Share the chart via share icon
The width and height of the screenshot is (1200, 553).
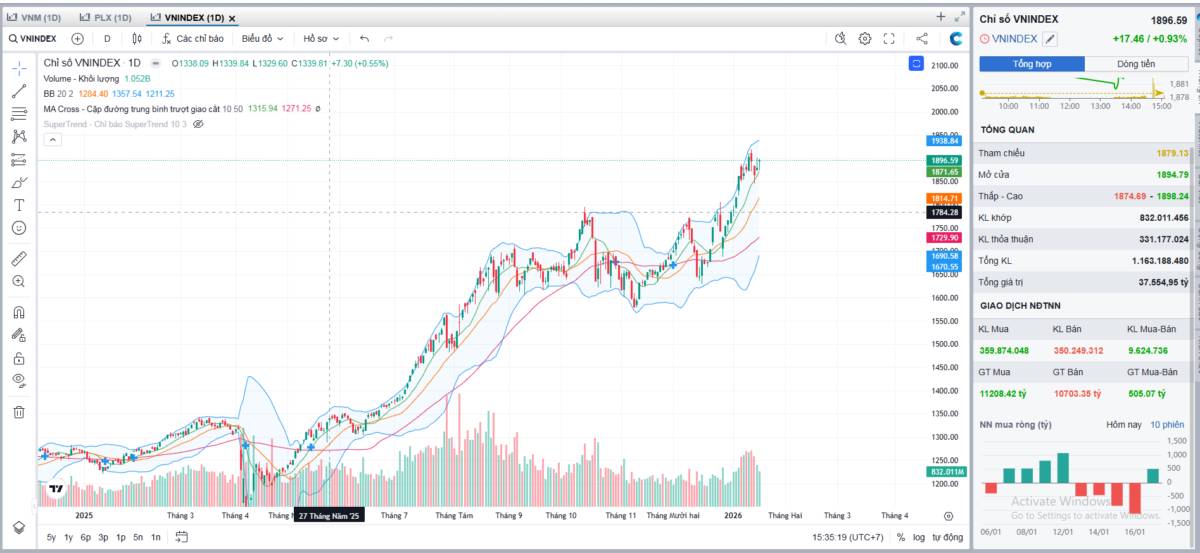coord(922,38)
